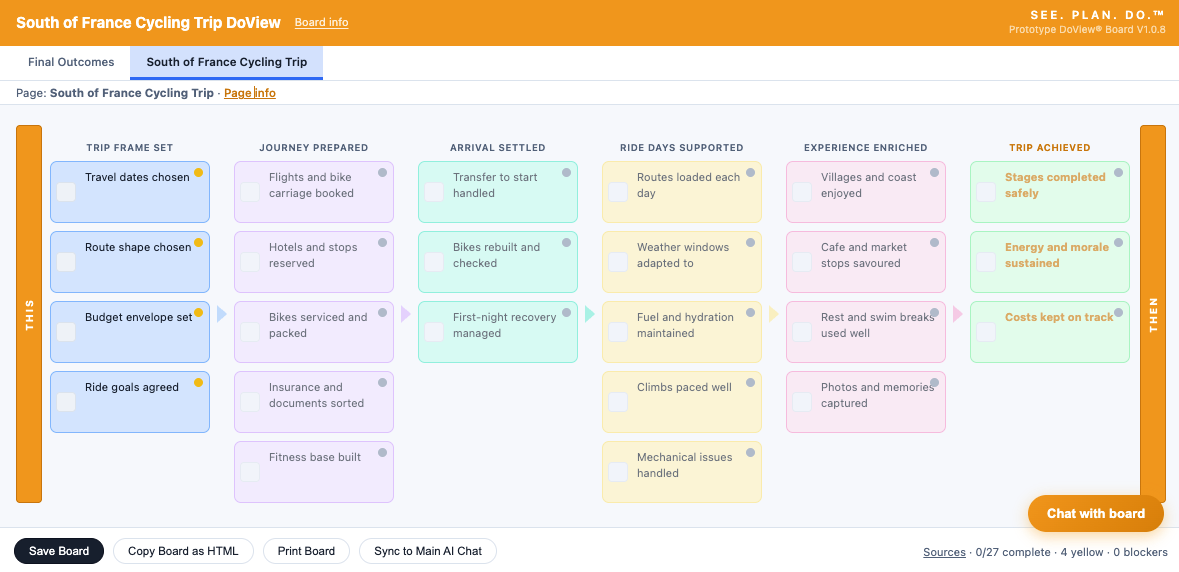Click the vertical THIS orange bar
The height and width of the screenshot is (572, 1179).
(x=29, y=314)
